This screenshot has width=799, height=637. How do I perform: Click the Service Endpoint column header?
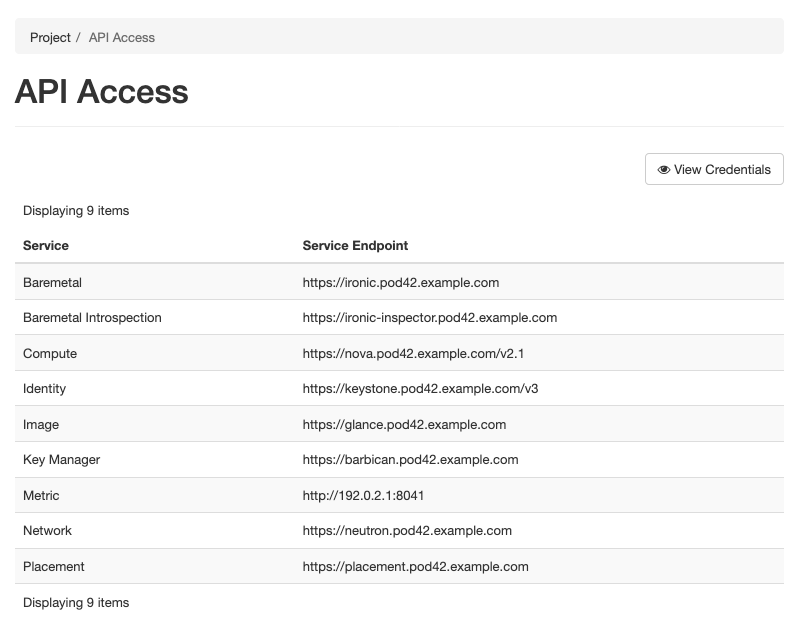click(x=355, y=245)
